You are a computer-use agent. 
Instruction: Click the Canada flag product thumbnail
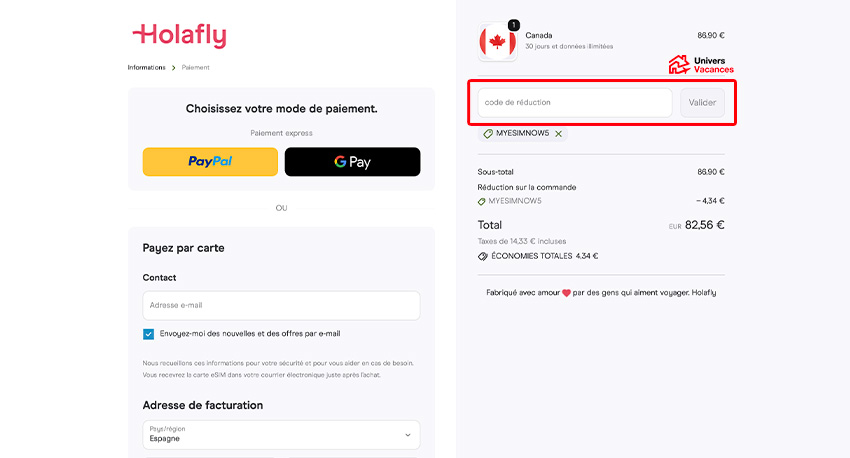click(497, 42)
